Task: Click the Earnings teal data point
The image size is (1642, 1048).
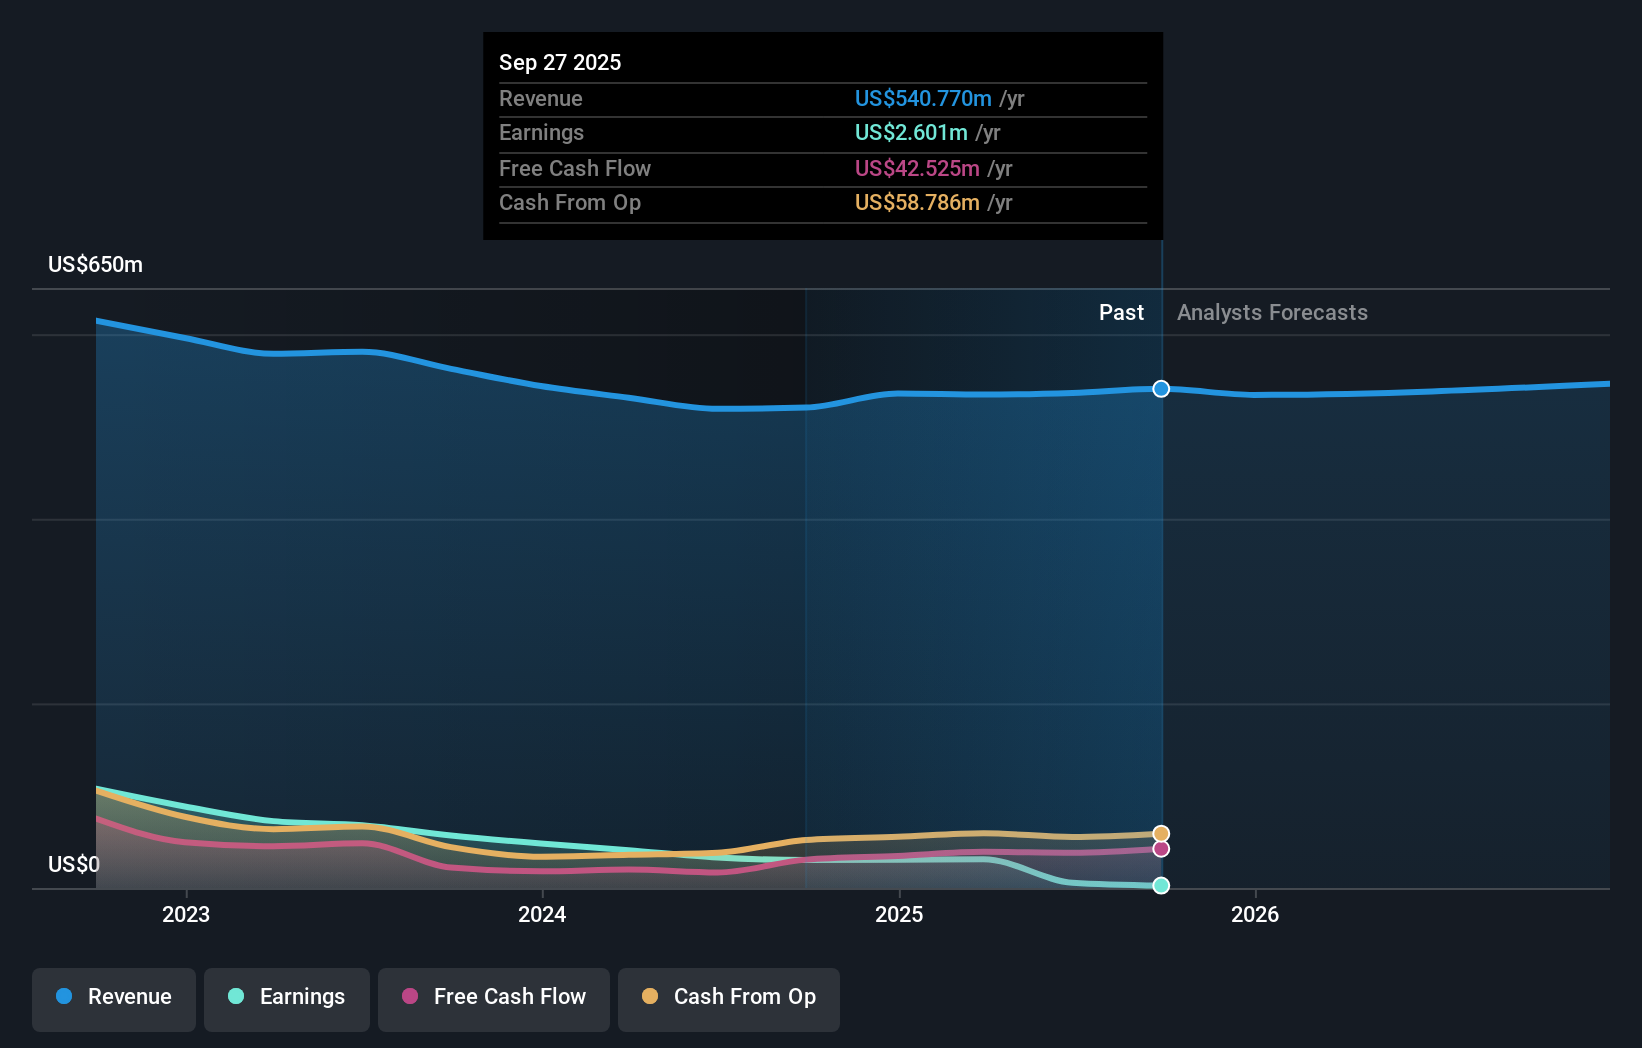Action: [1161, 885]
